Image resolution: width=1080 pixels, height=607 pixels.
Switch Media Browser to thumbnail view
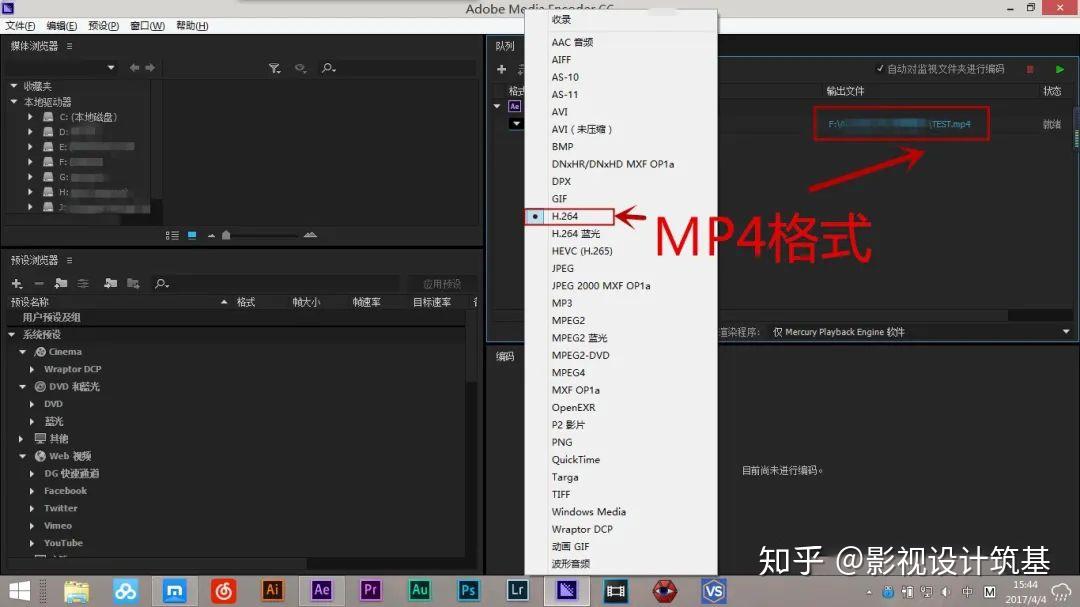[192, 236]
